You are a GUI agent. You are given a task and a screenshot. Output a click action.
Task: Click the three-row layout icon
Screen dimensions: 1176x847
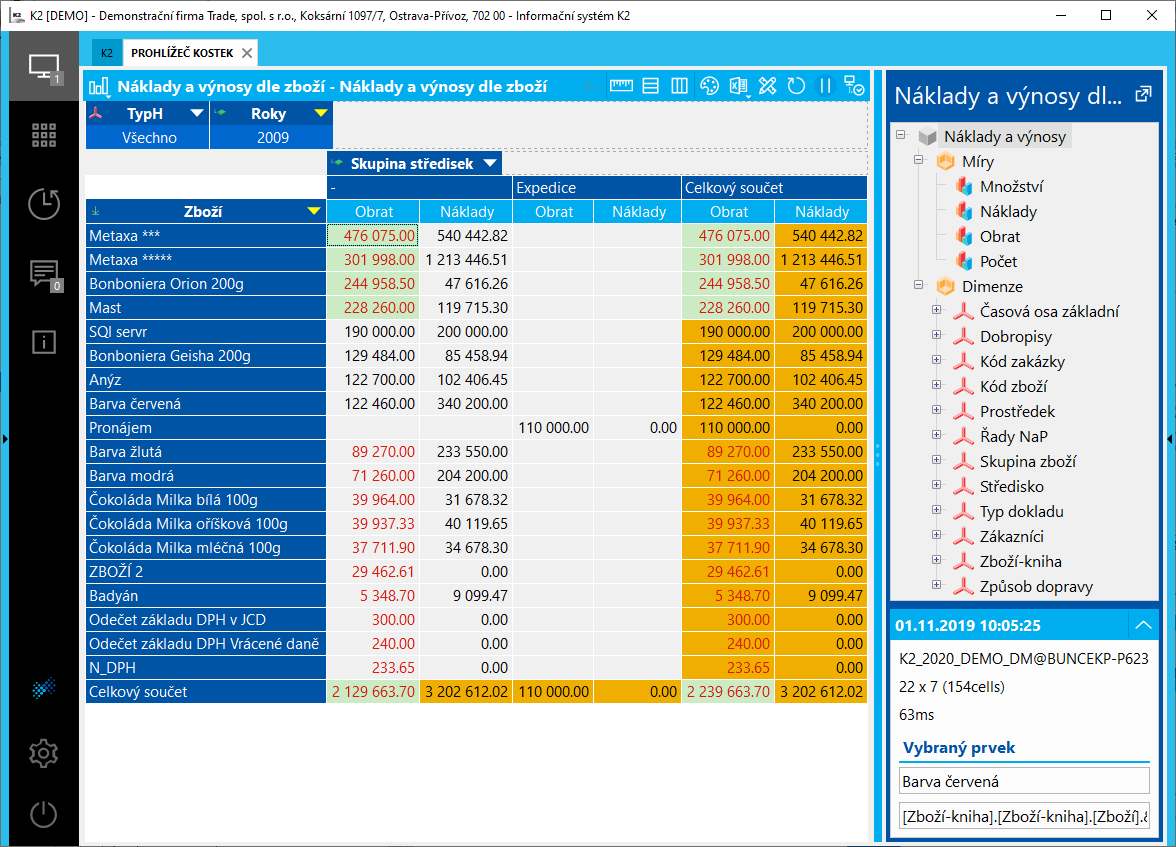pos(650,86)
